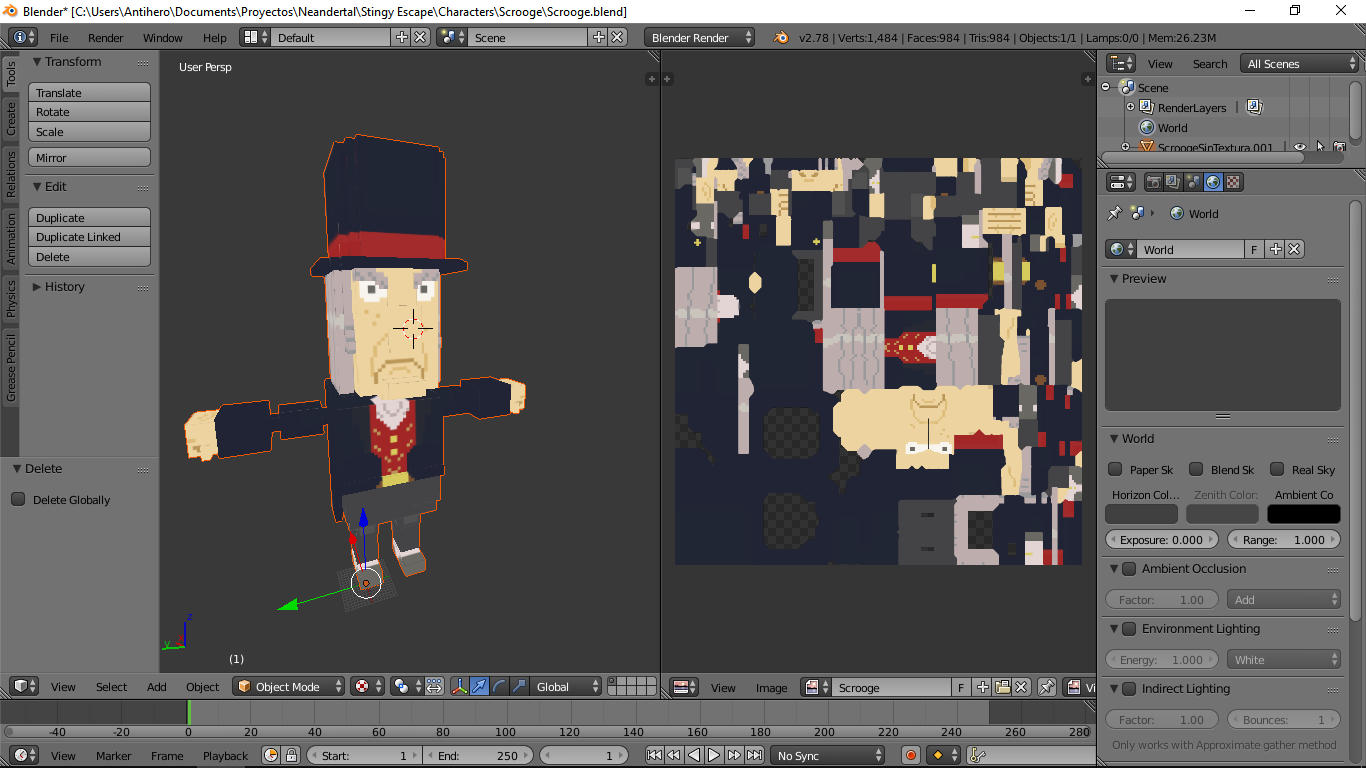
Task: Click the record auto-keyframe button in timeline
Action: [910, 756]
